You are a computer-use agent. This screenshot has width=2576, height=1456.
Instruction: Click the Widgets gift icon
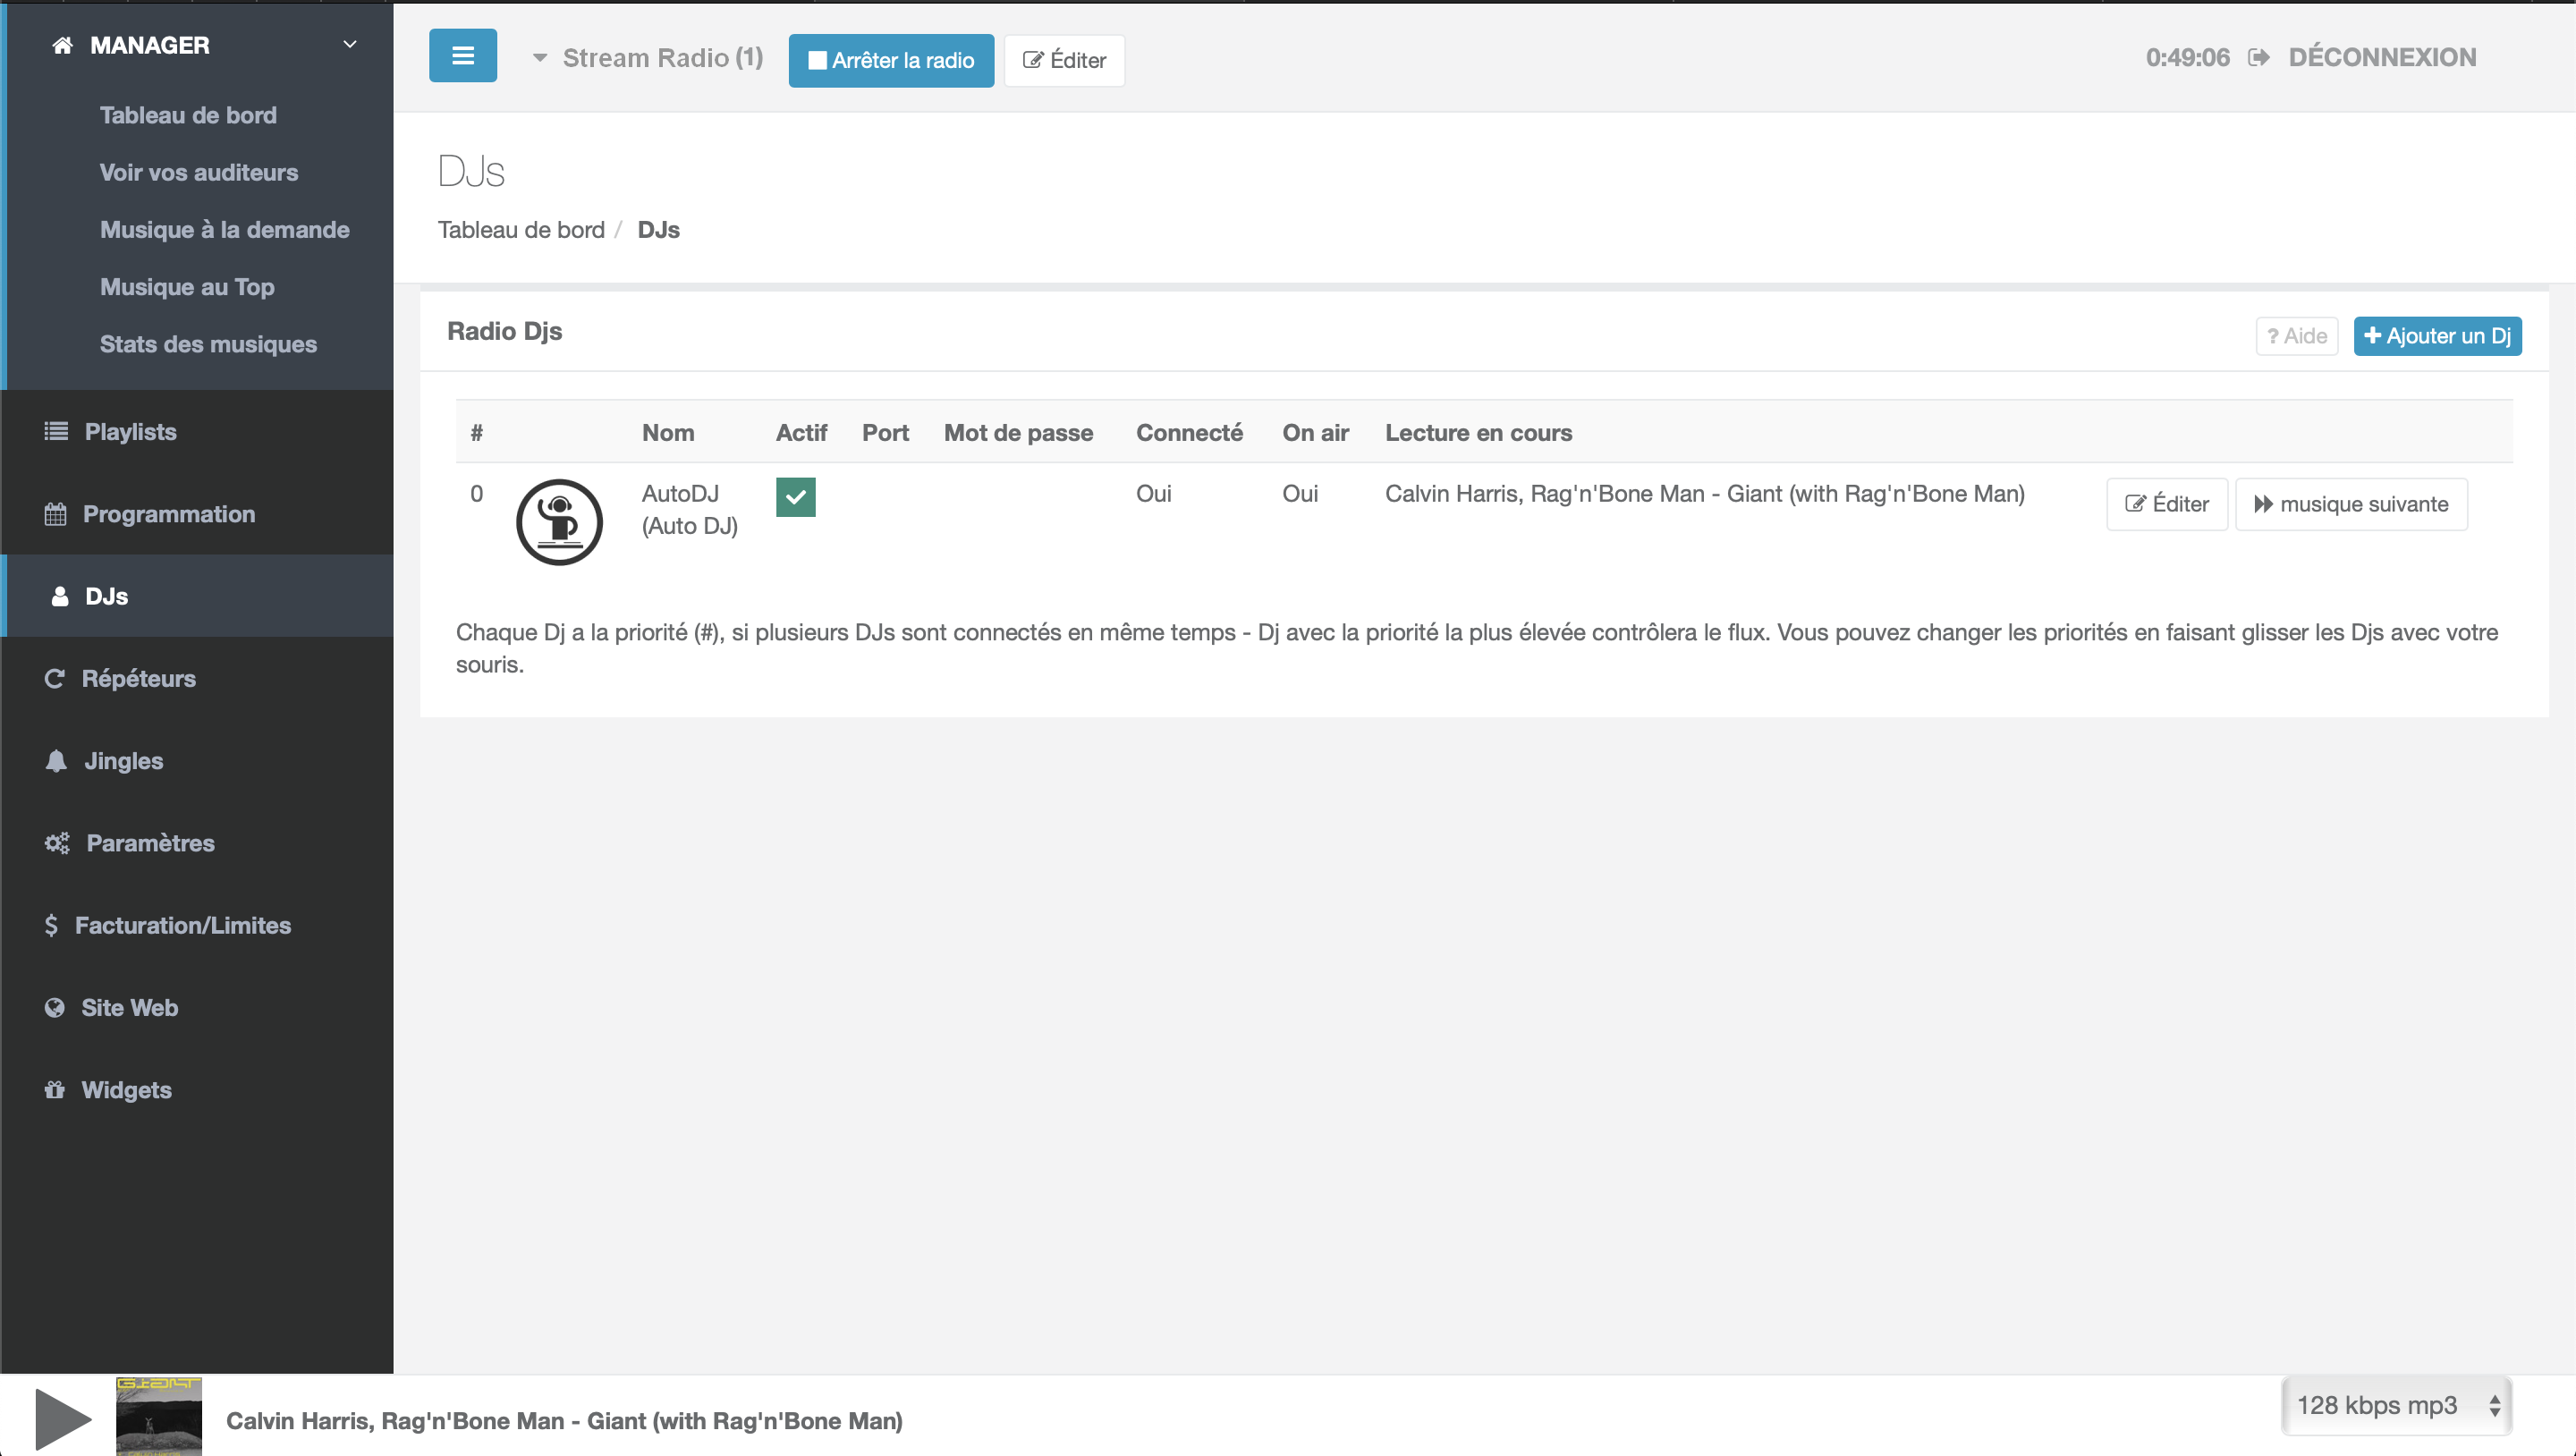click(x=55, y=1090)
